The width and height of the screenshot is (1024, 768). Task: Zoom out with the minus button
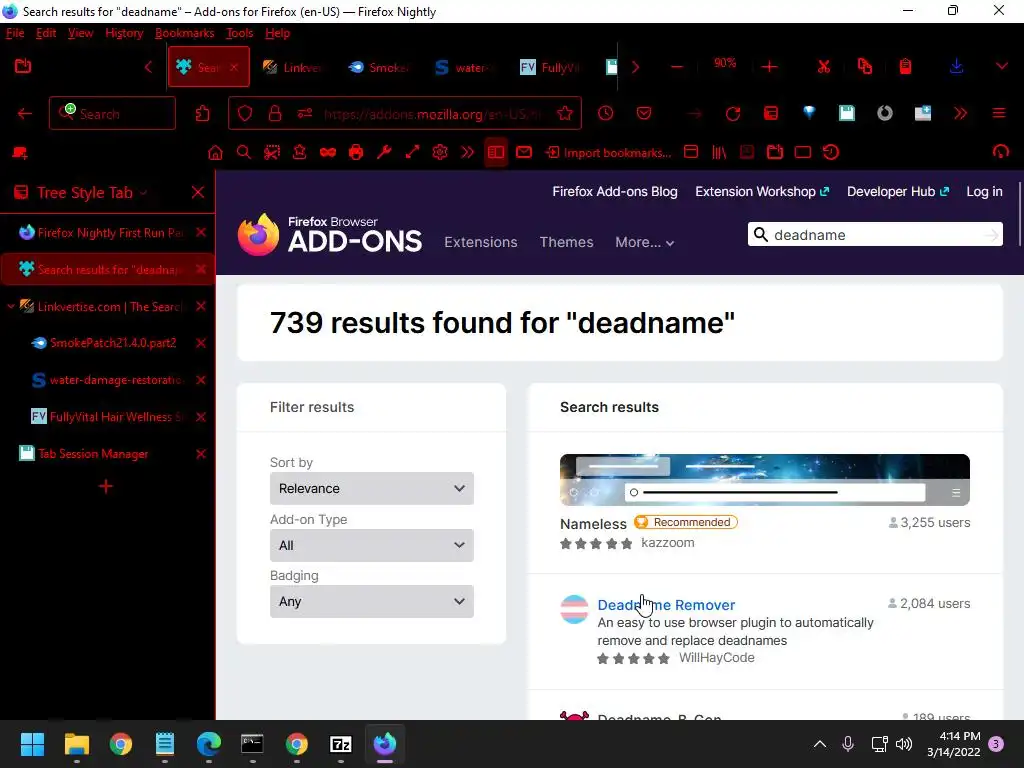(x=677, y=67)
